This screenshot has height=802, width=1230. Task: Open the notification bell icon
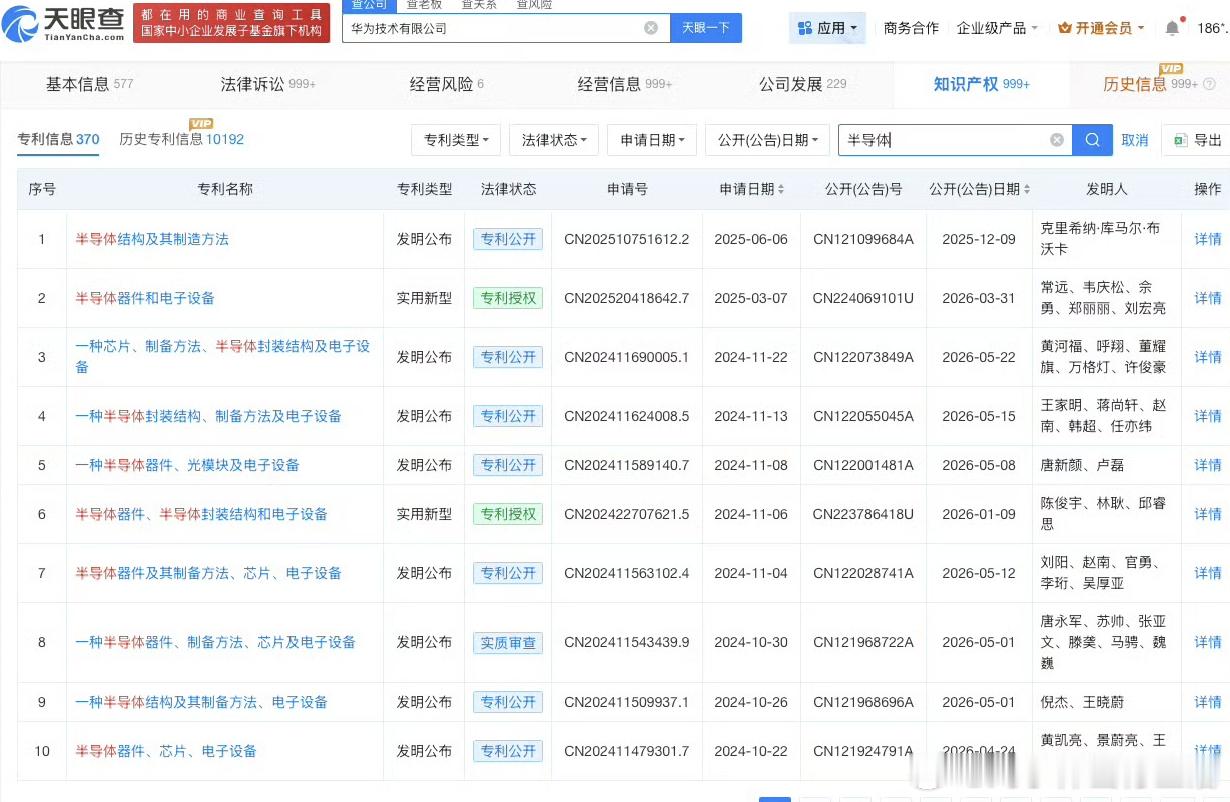click(1172, 28)
